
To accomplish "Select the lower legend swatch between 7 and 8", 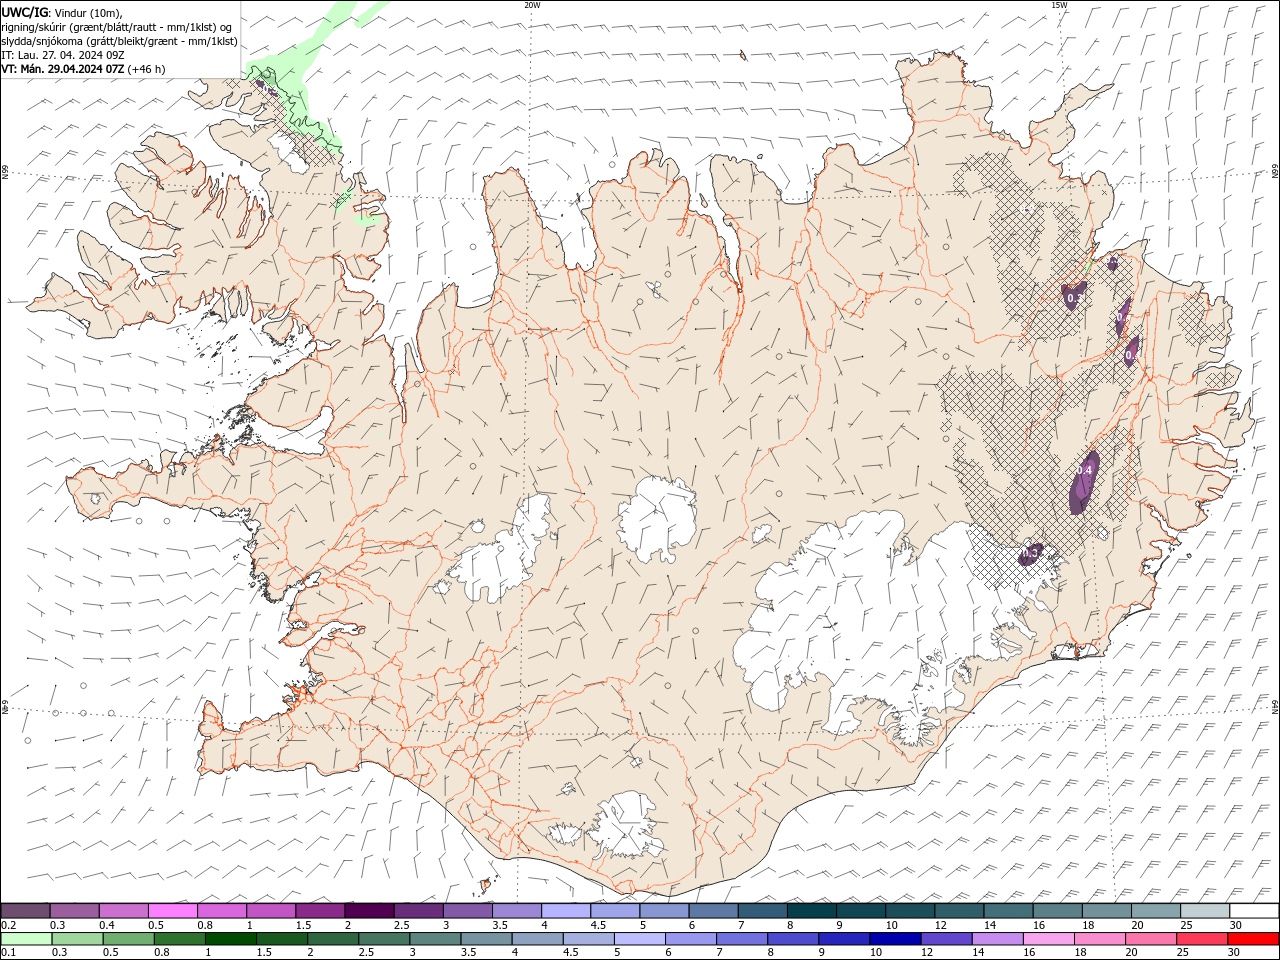I will click(741, 939).
